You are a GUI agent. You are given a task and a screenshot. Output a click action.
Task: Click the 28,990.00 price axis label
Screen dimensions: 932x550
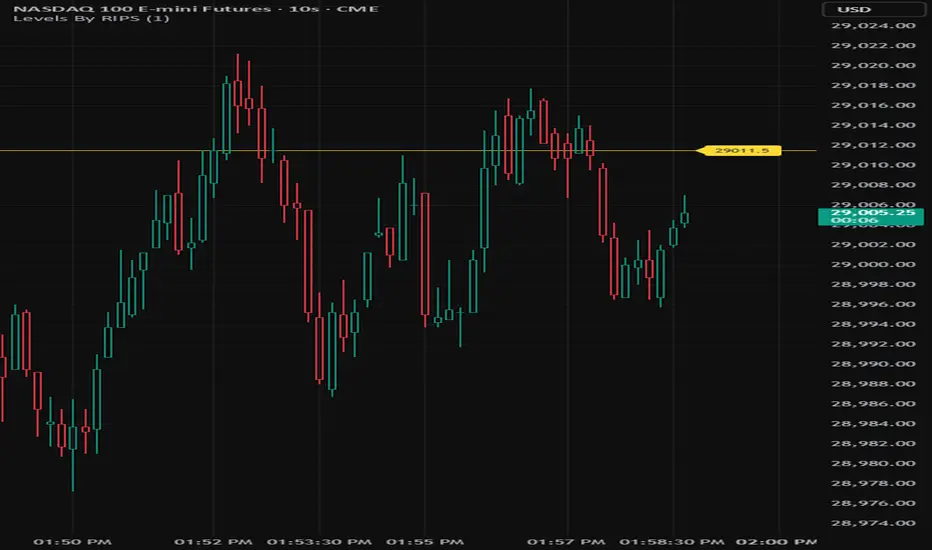(873, 364)
